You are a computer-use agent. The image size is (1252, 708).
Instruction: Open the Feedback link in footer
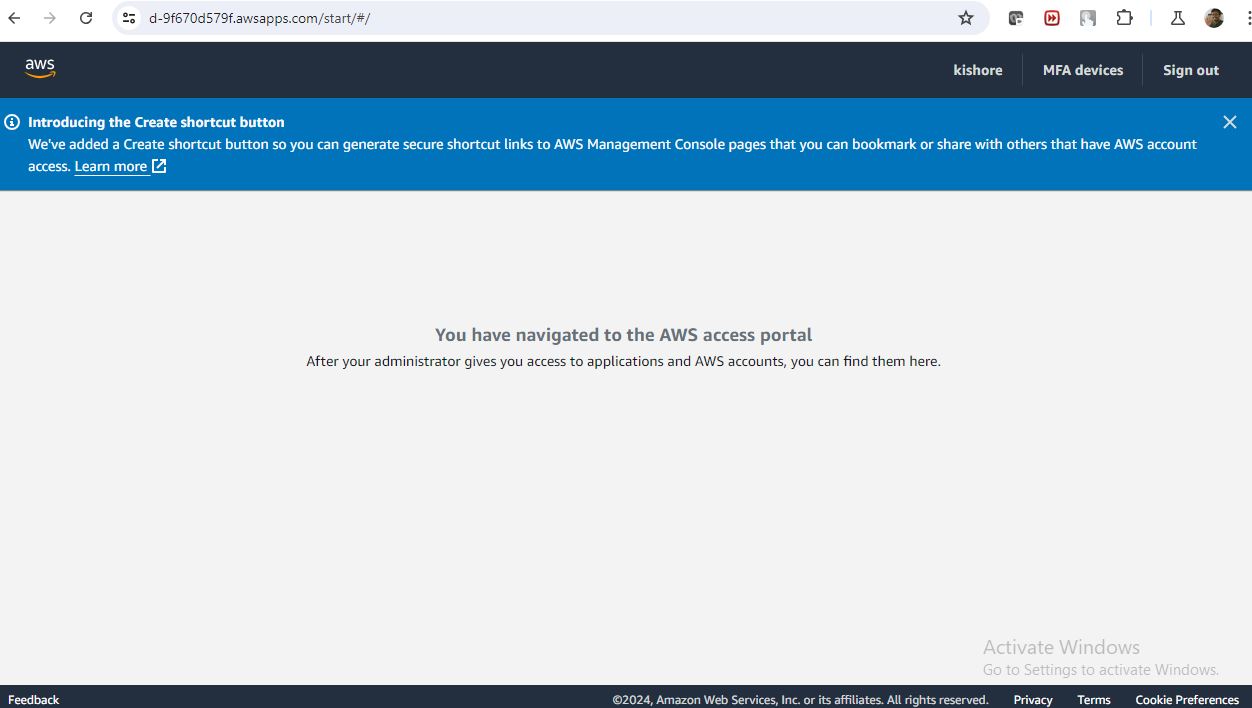34,699
